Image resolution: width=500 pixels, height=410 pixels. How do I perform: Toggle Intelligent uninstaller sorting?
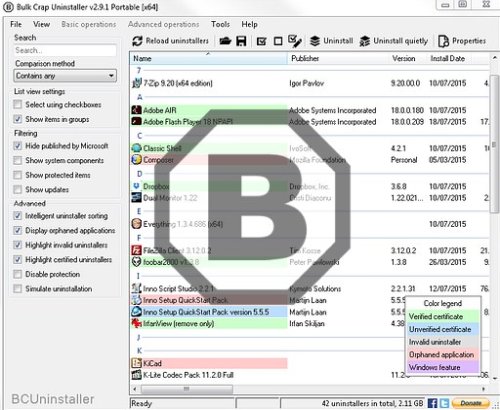(x=17, y=216)
